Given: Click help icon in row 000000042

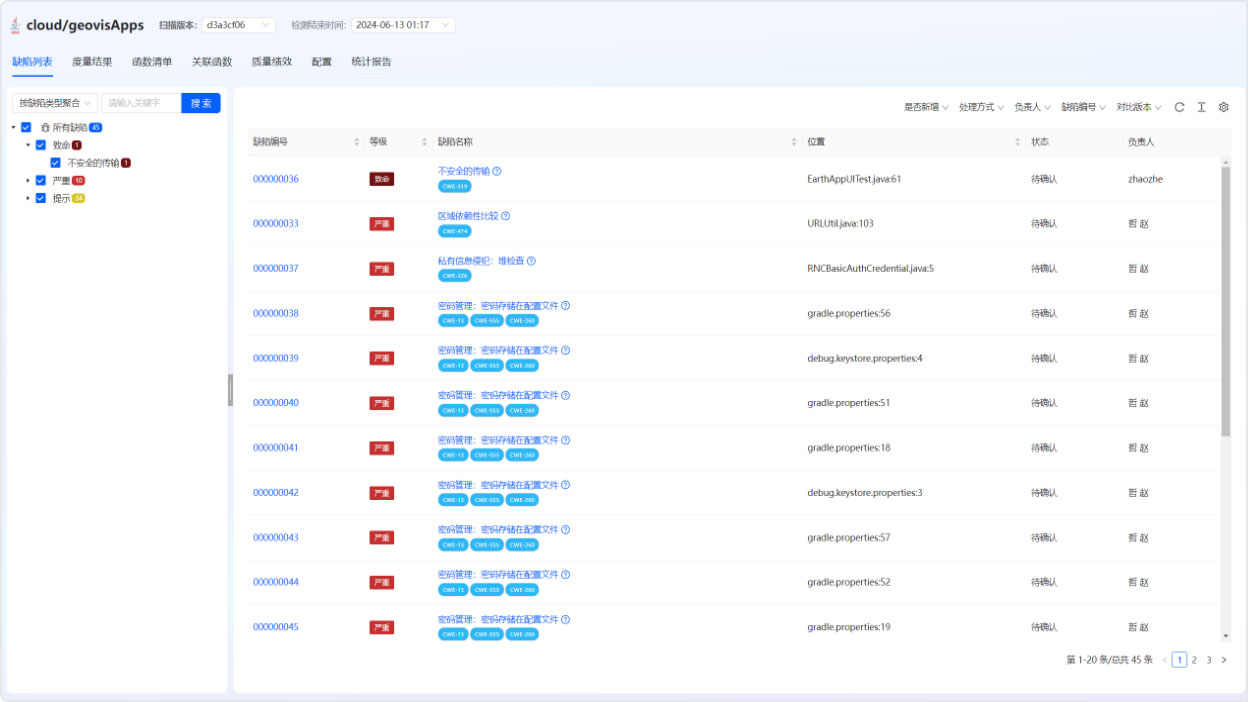Looking at the screenshot, I should 565,485.
